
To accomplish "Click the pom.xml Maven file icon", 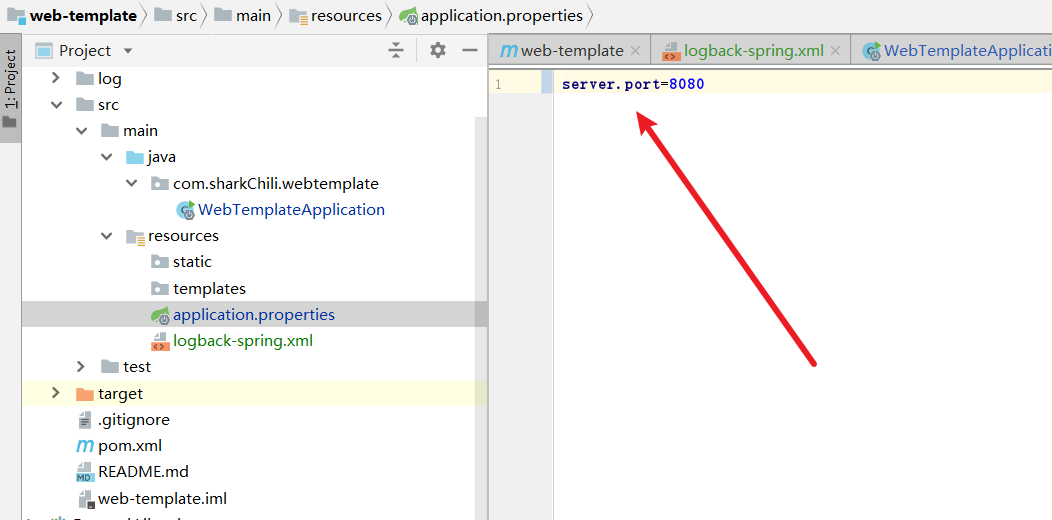I will 85,446.
